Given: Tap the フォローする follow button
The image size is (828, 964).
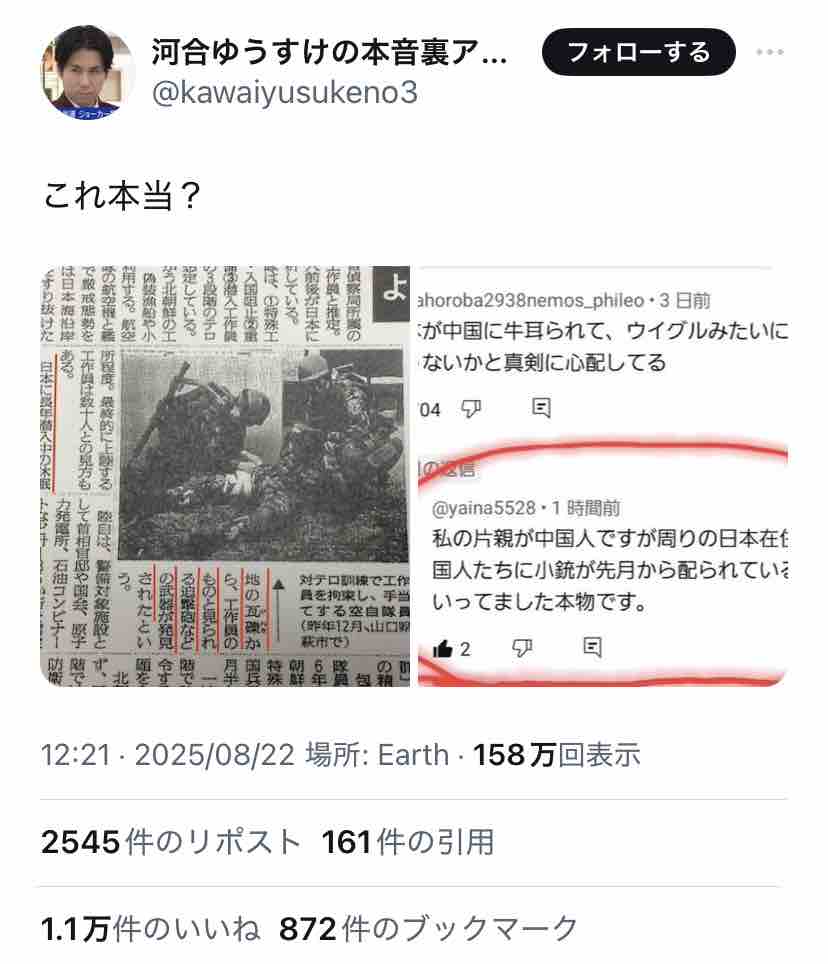Looking at the screenshot, I should click(639, 52).
